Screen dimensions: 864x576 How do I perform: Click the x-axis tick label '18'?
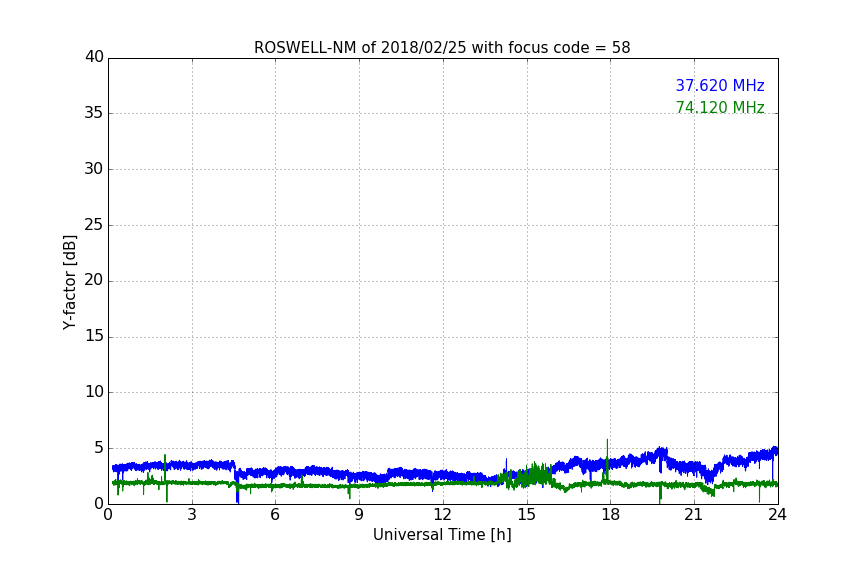tap(610, 515)
